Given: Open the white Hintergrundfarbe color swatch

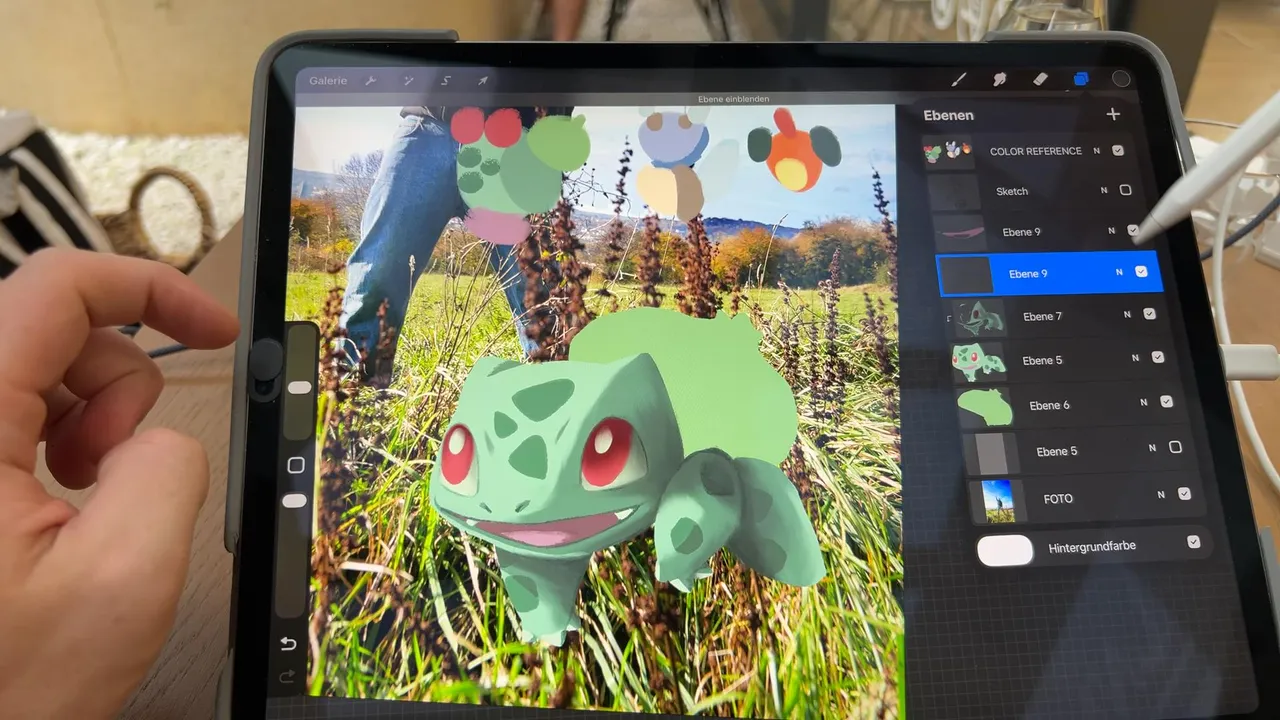Looking at the screenshot, I should (1005, 550).
